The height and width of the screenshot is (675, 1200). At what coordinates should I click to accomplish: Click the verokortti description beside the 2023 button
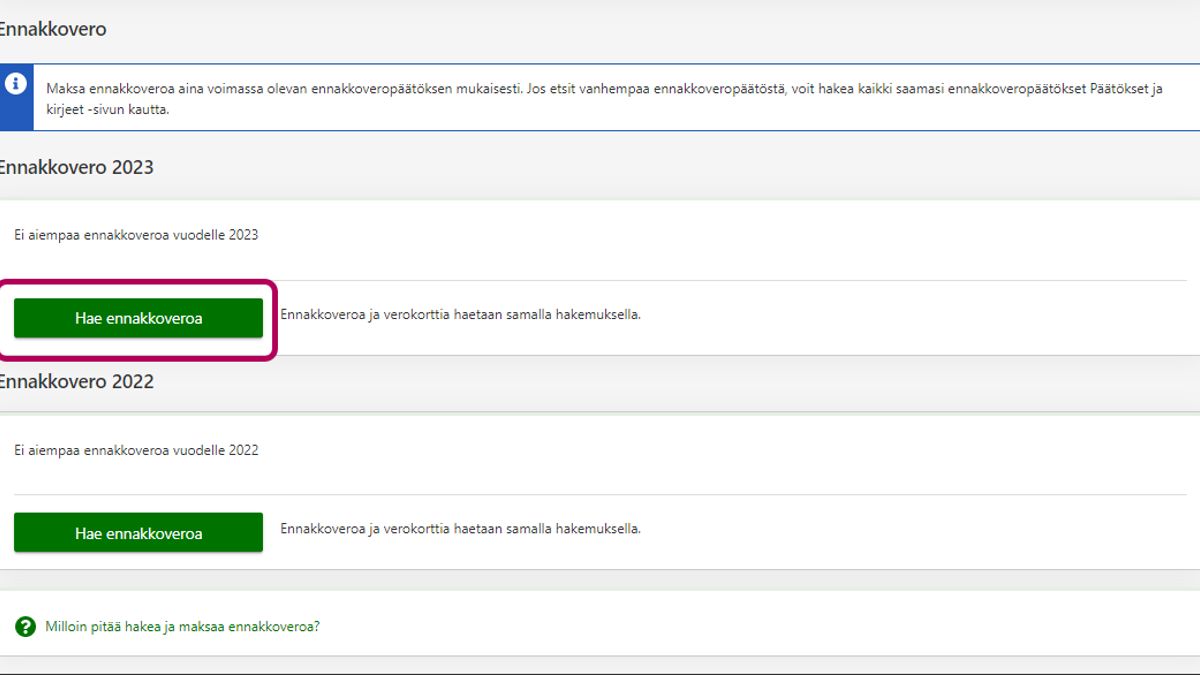(x=460, y=314)
